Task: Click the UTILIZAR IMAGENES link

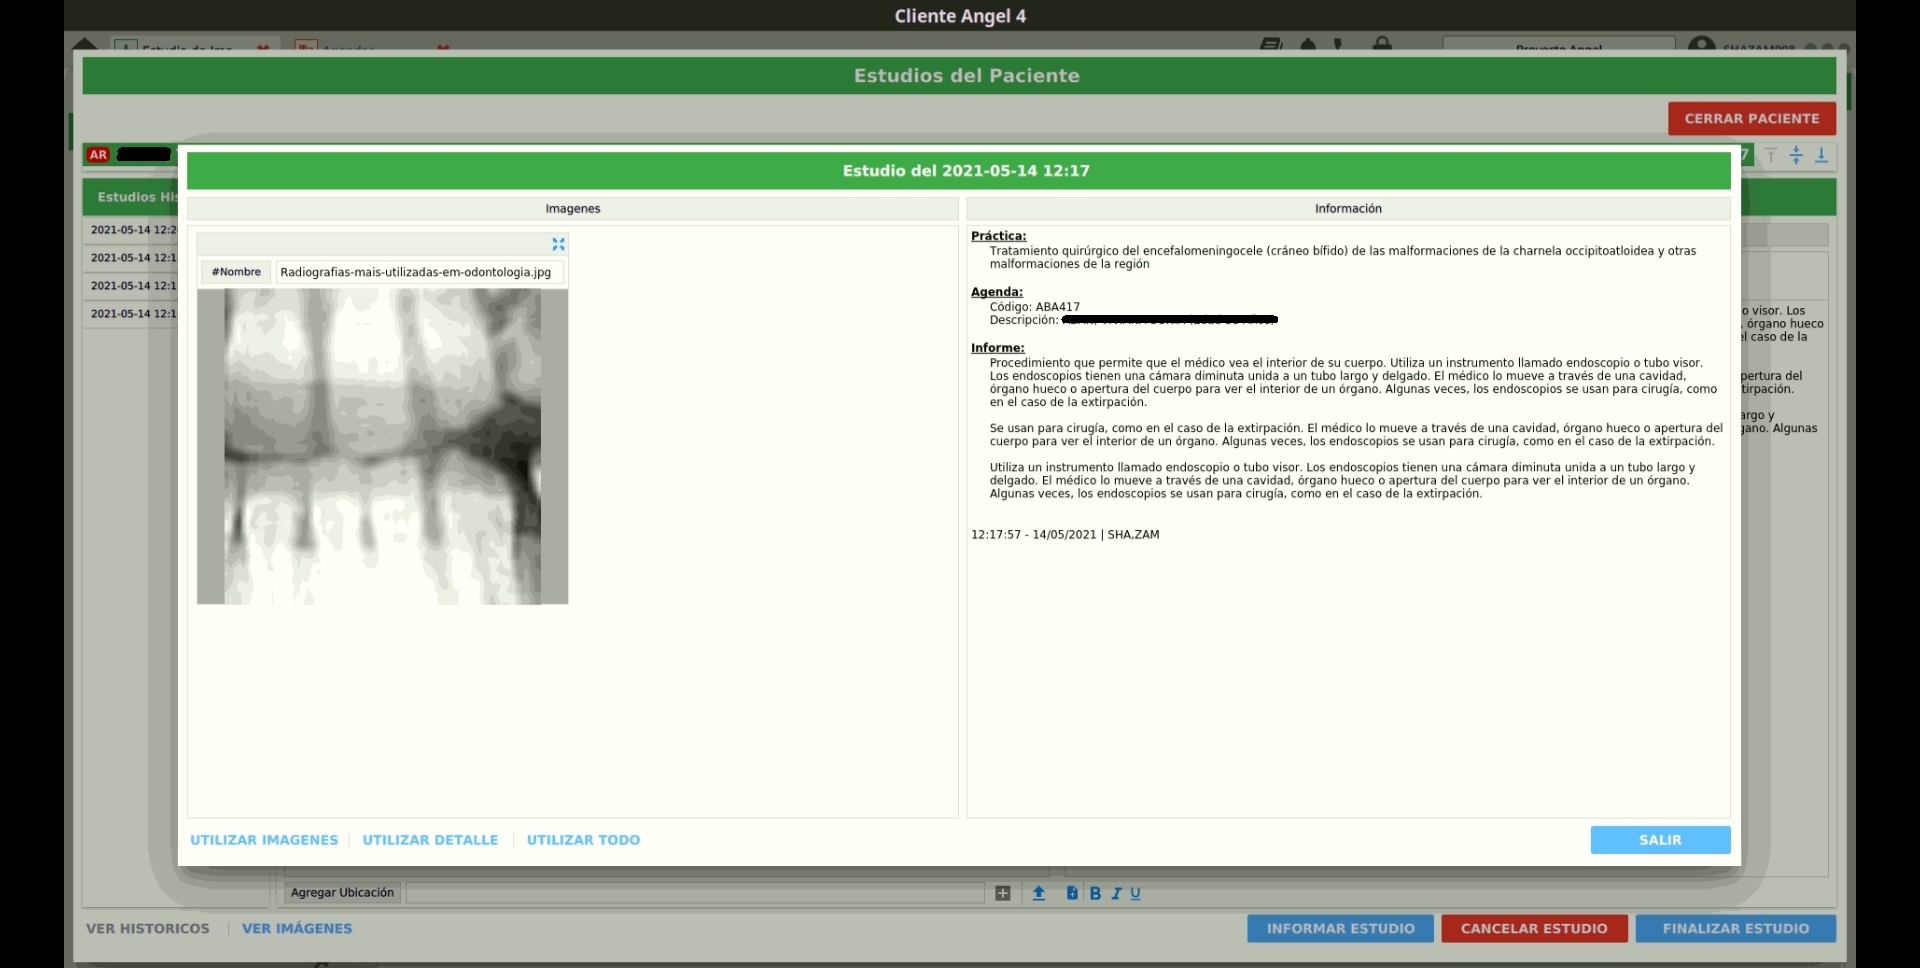Action: [x=264, y=840]
